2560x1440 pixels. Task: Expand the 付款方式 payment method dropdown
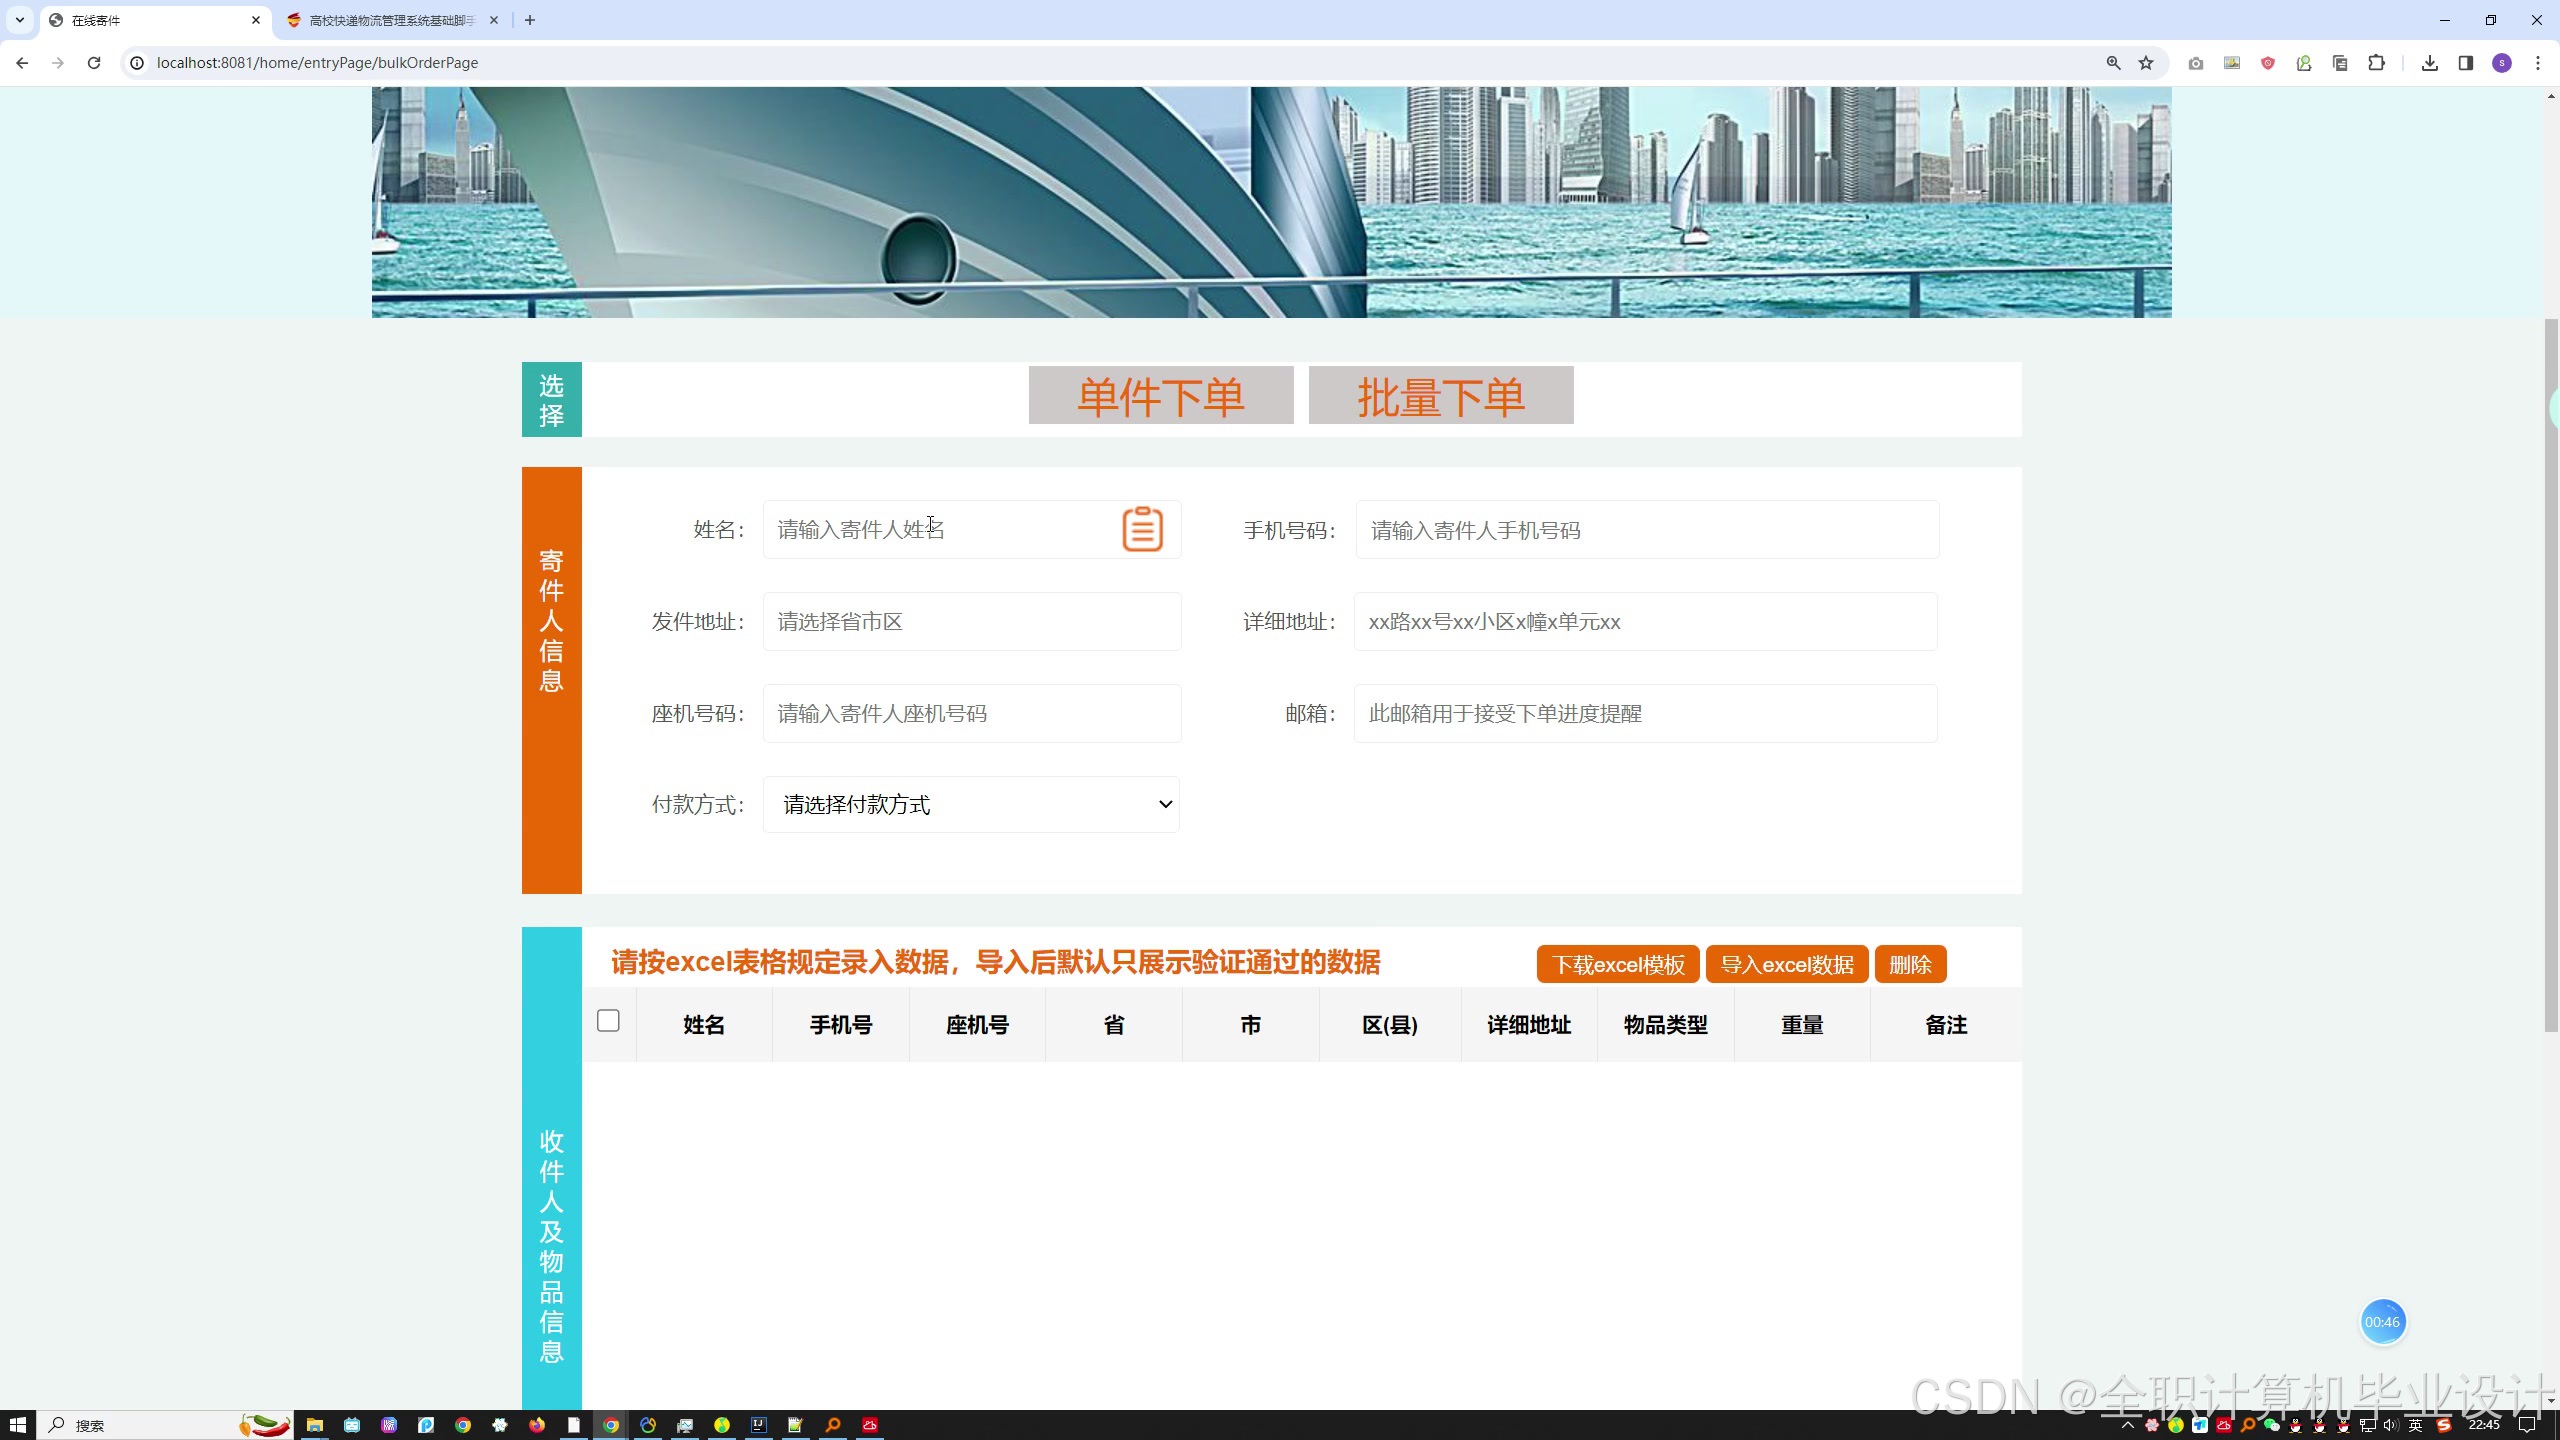coord(971,805)
